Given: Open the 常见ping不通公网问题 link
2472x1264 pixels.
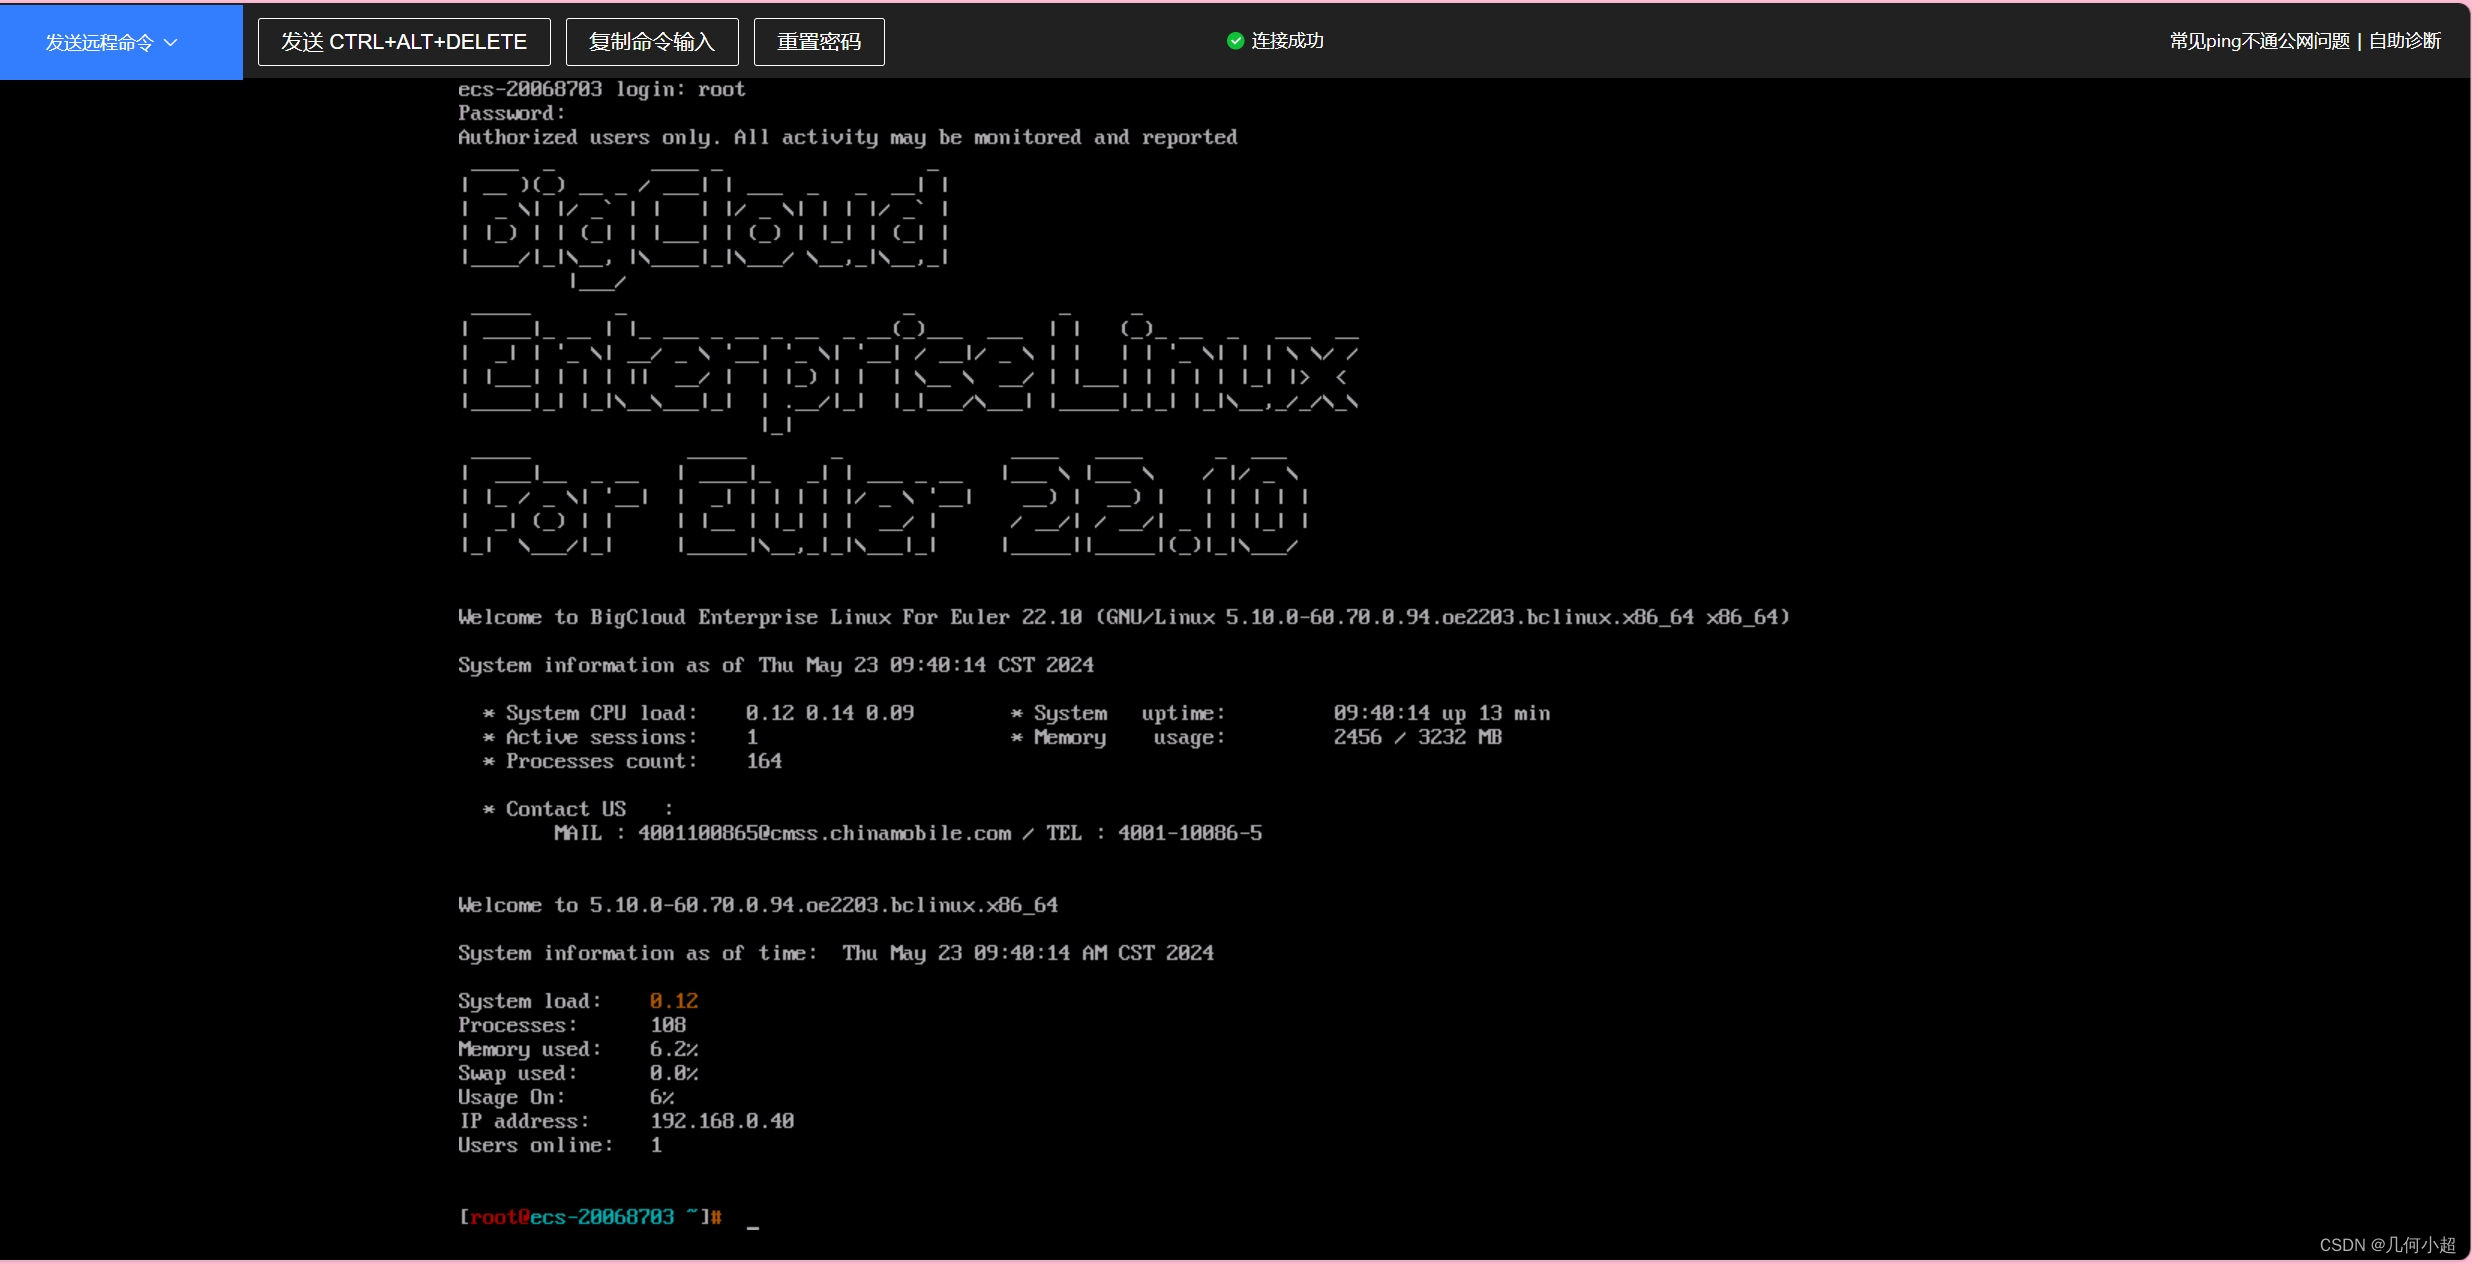Looking at the screenshot, I should (x=2258, y=41).
